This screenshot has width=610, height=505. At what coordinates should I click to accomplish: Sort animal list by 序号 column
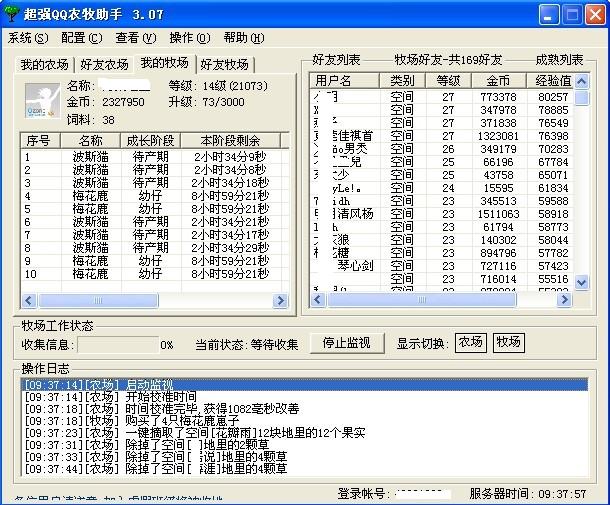(40, 140)
